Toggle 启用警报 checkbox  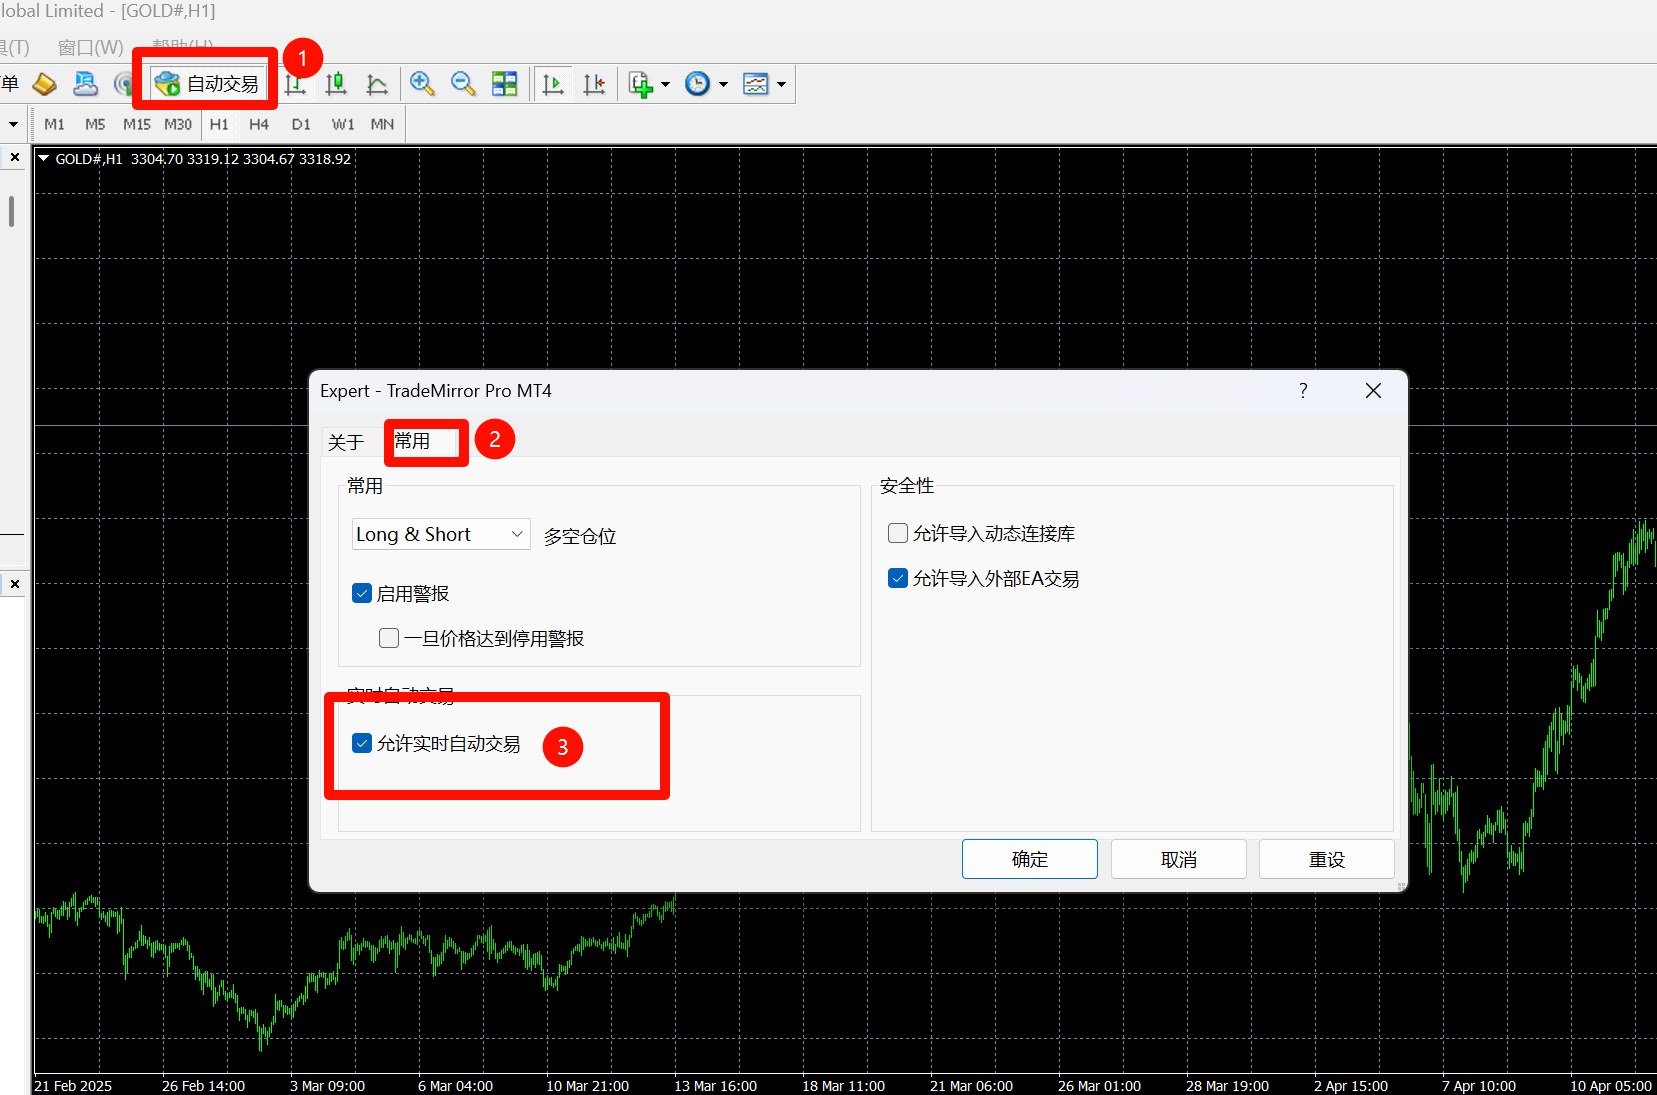point(362,593)
